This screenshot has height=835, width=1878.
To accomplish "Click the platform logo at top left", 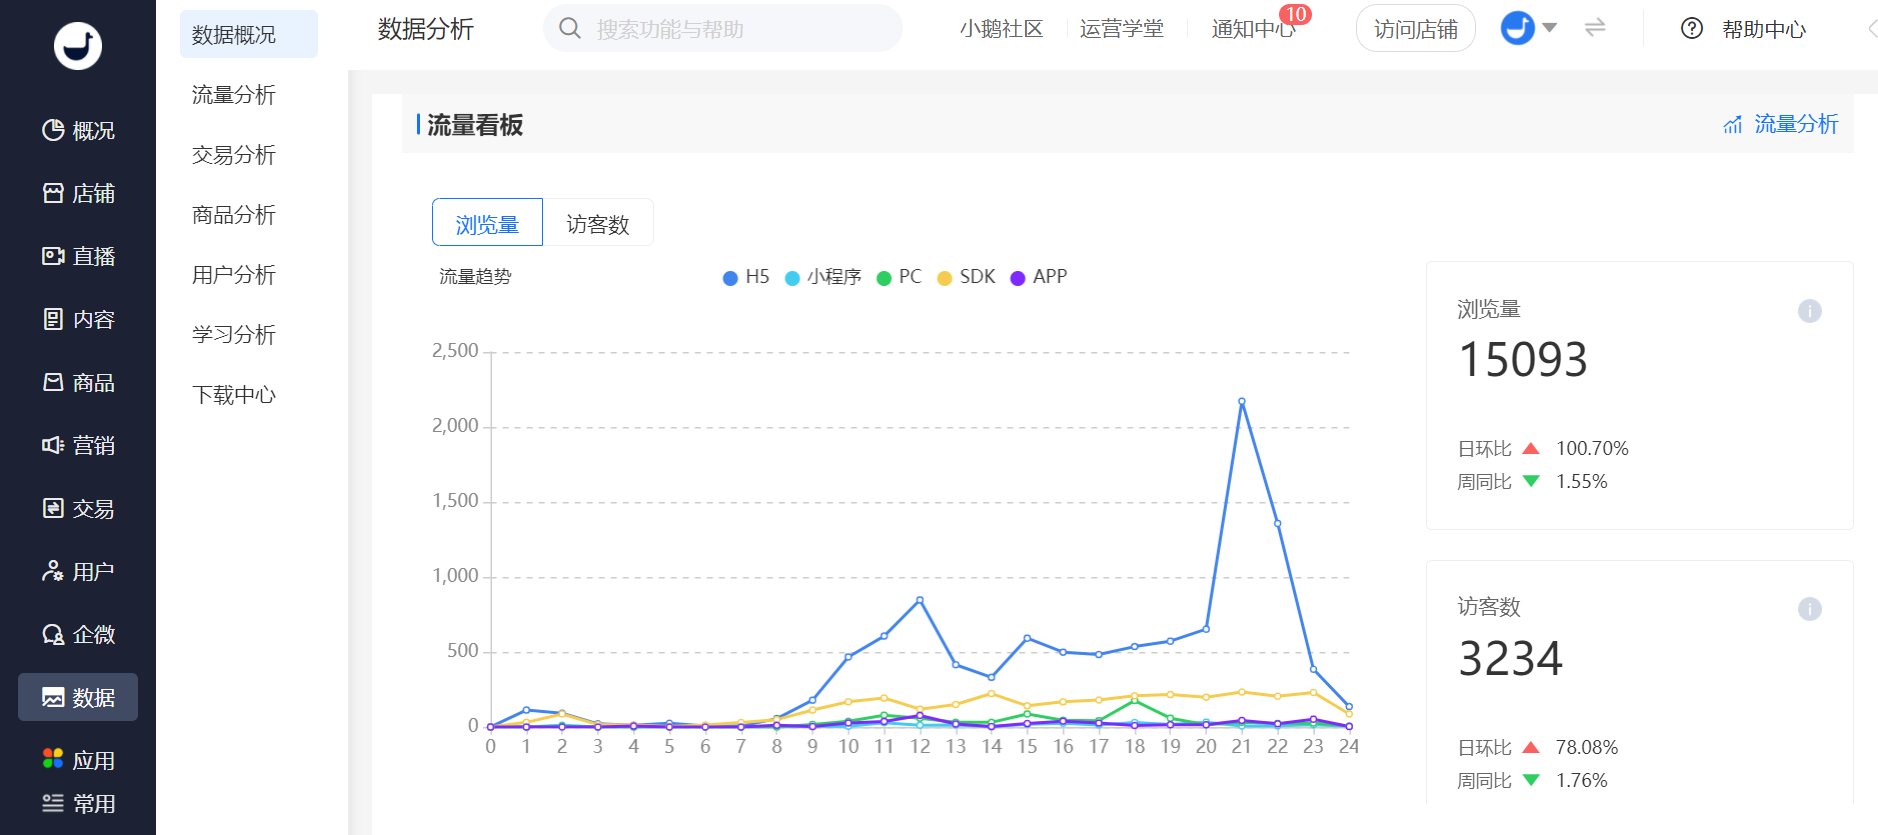I will coord(78,45).
